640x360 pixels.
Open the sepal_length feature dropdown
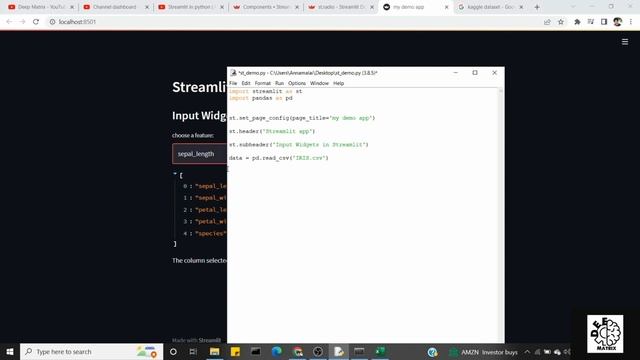(x=199, y=154)
